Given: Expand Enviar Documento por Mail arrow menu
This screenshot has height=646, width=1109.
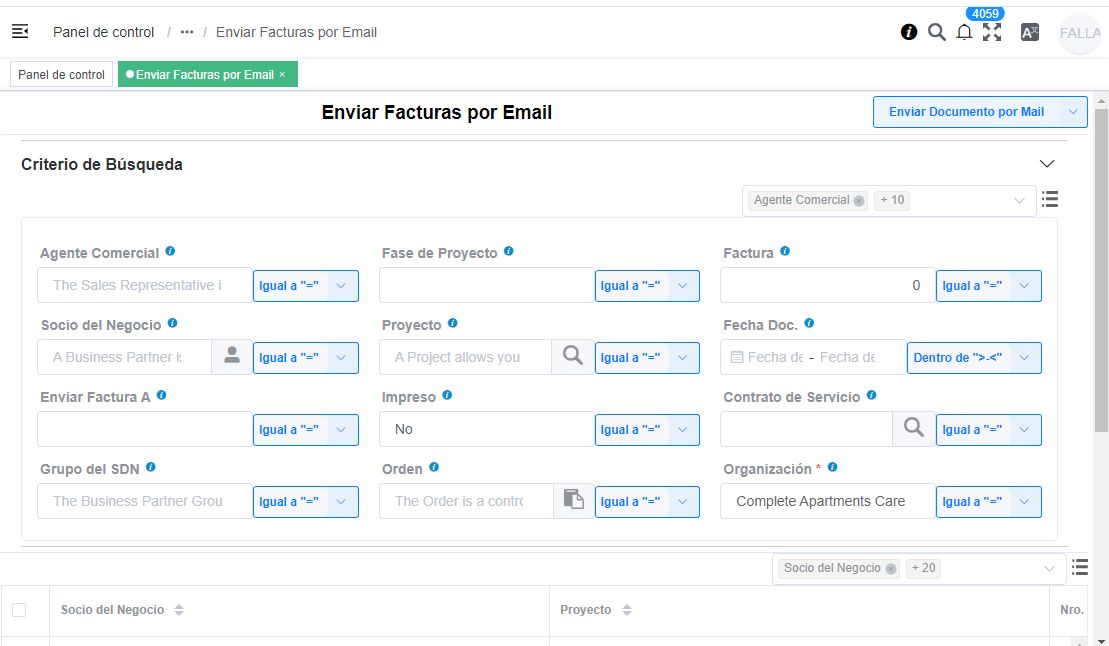Looking at the screenshot, I should pyautogui.click(x=1074, y=112).
